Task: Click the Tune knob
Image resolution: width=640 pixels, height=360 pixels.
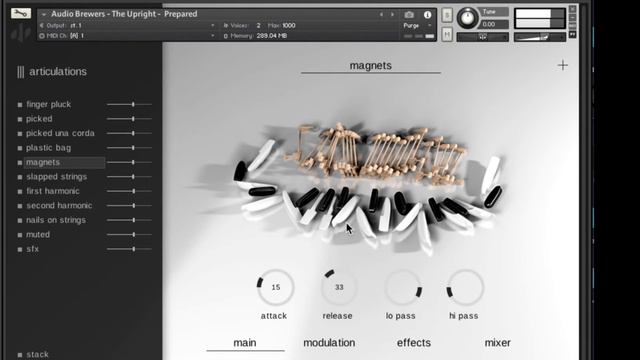Action: 467,18
